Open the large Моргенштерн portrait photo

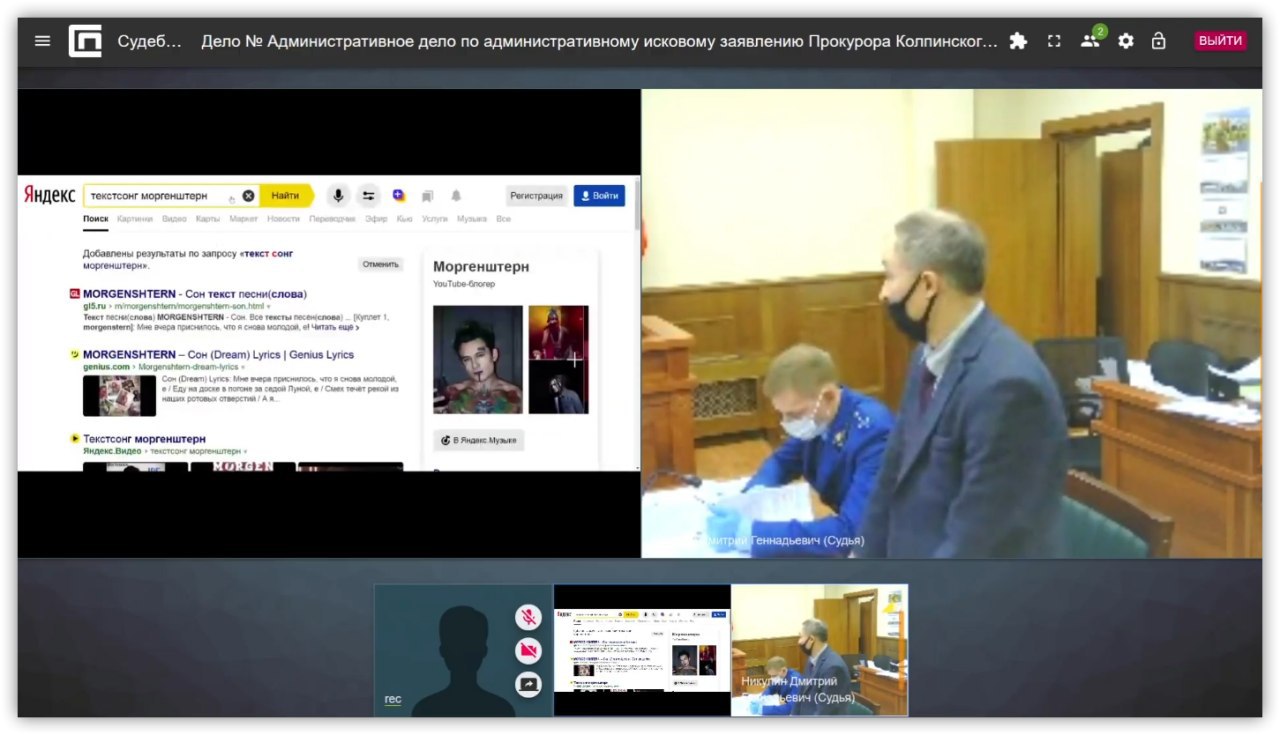pyautogui.click(x=478, y=360)
